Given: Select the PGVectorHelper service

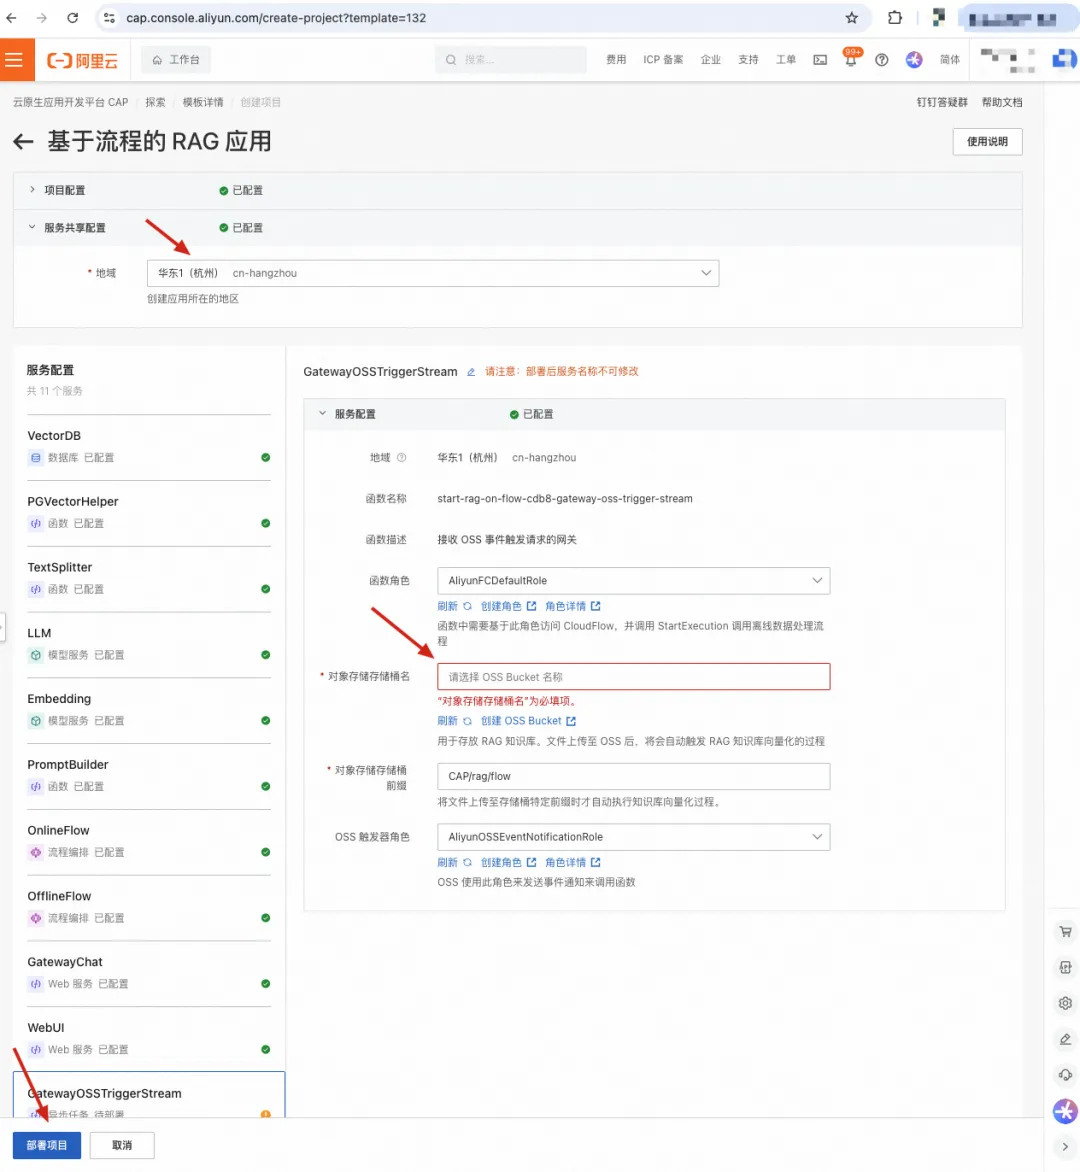Looking at the screenshot, I should tap(149, 512).
